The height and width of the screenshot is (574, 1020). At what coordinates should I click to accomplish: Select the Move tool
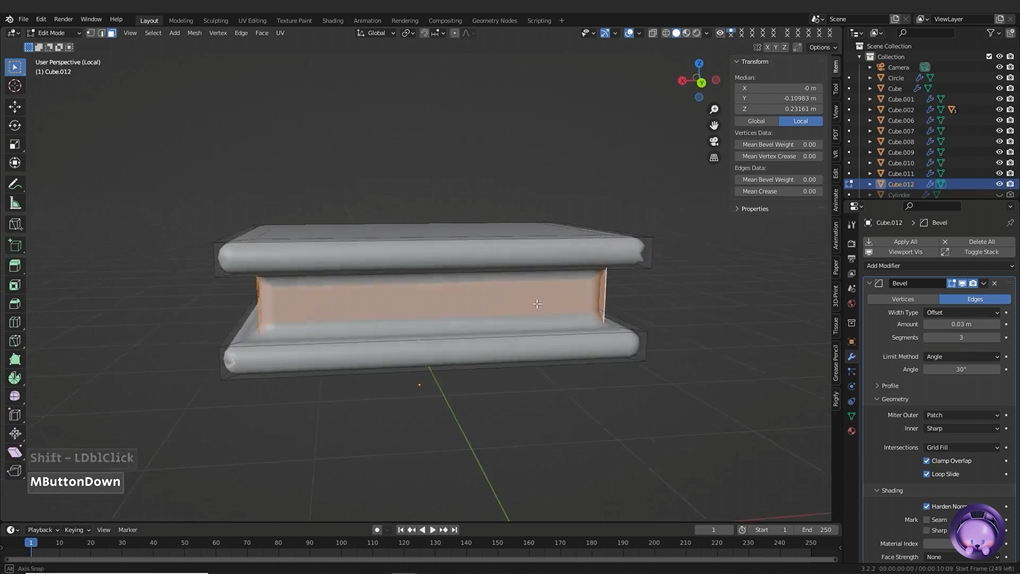[15, 106]
